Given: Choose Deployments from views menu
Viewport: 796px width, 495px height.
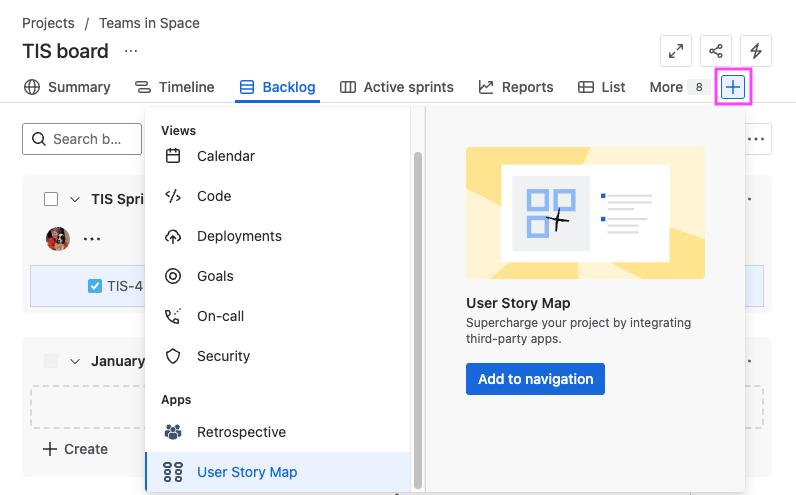Looking at the screenshot, I should [239, 236].
